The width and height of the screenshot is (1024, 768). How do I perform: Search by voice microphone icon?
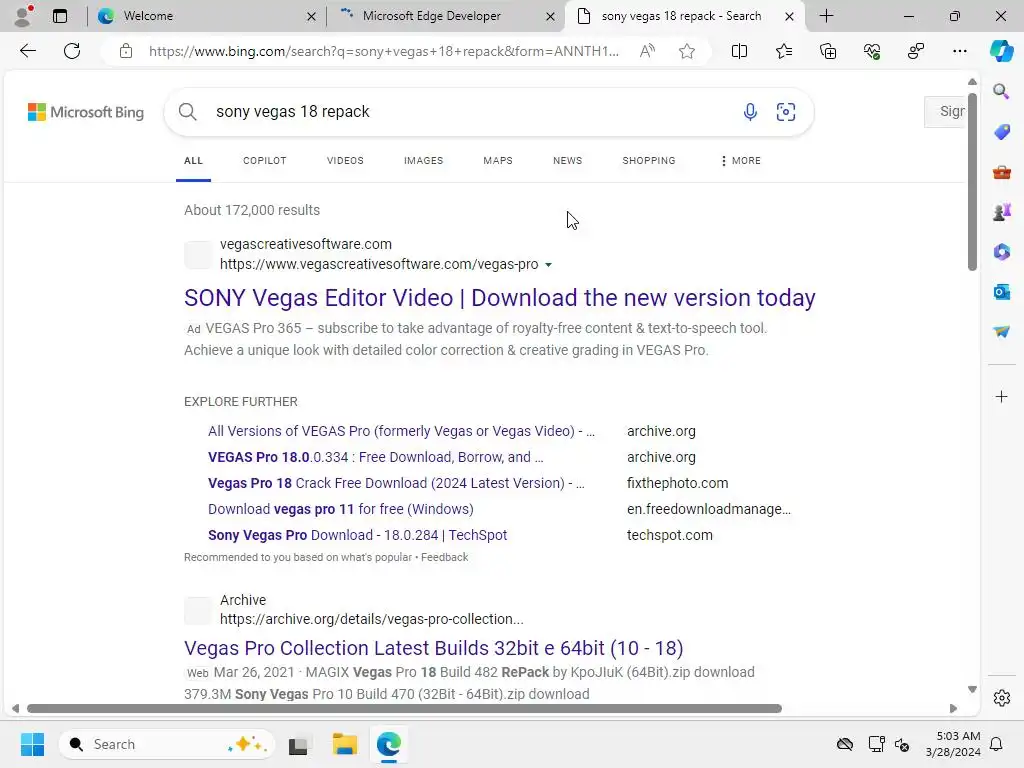750,112
